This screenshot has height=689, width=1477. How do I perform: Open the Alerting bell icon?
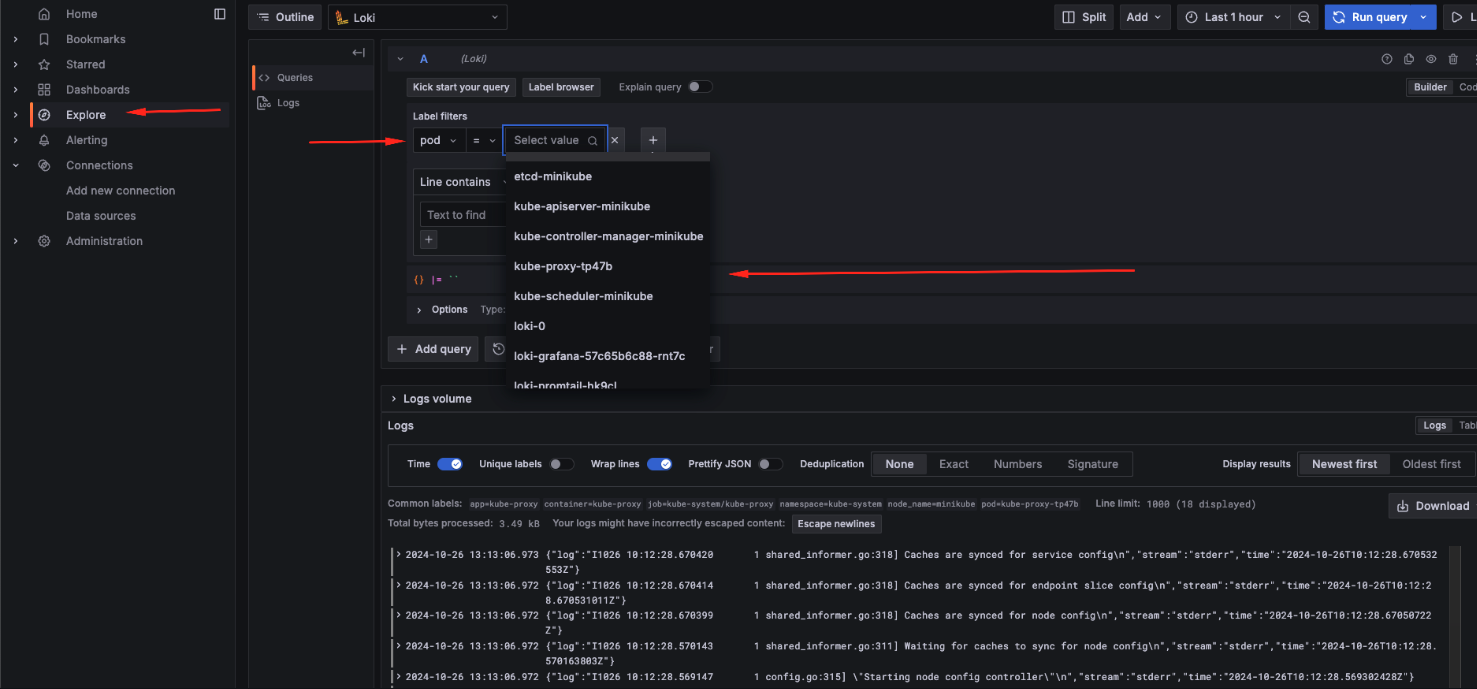[44, 140]
